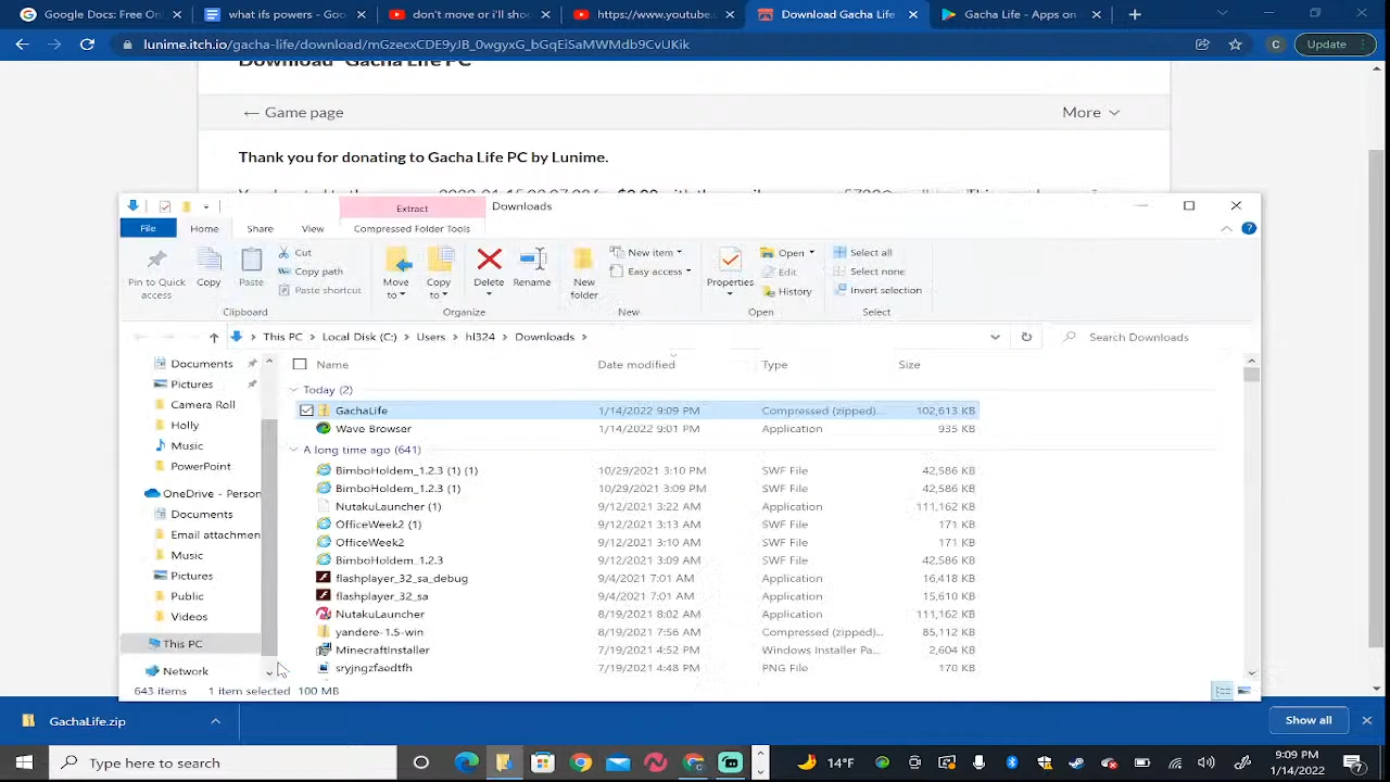
Task: Click Invert selection in ribbon
Action: [x=877, y=290]
